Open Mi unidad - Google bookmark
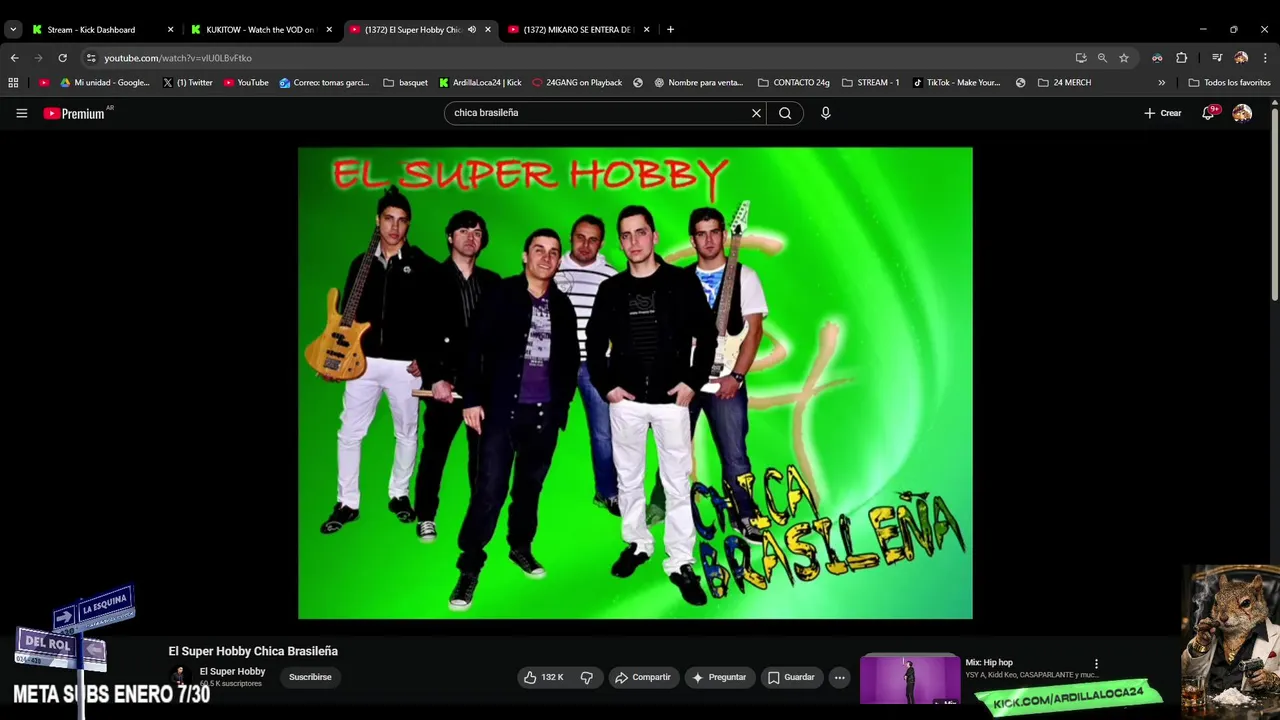 105,83
